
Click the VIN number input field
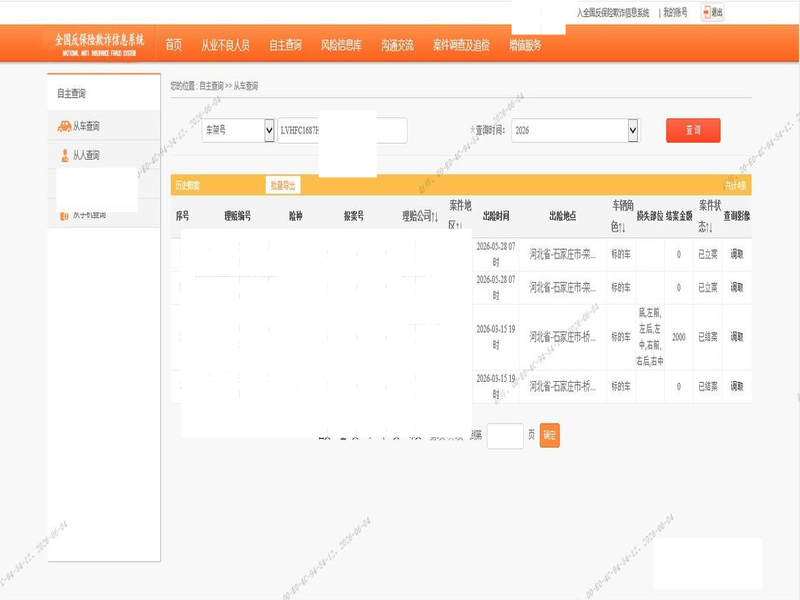click(x=342, y=131)
